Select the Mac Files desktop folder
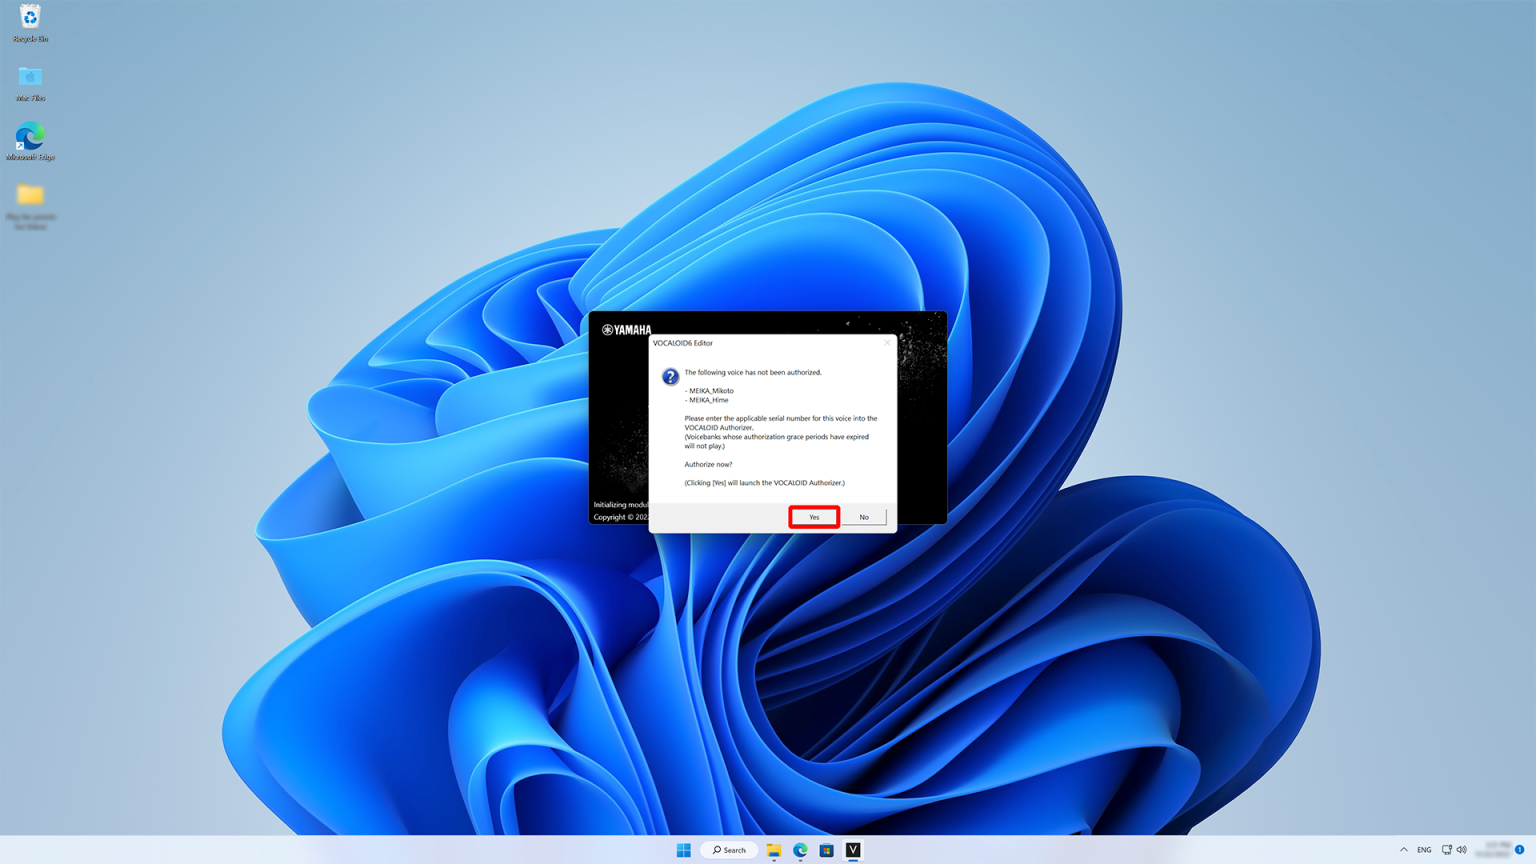This screenshot has width=1536, height=864. pyautogui.click(x=30, y=82)
